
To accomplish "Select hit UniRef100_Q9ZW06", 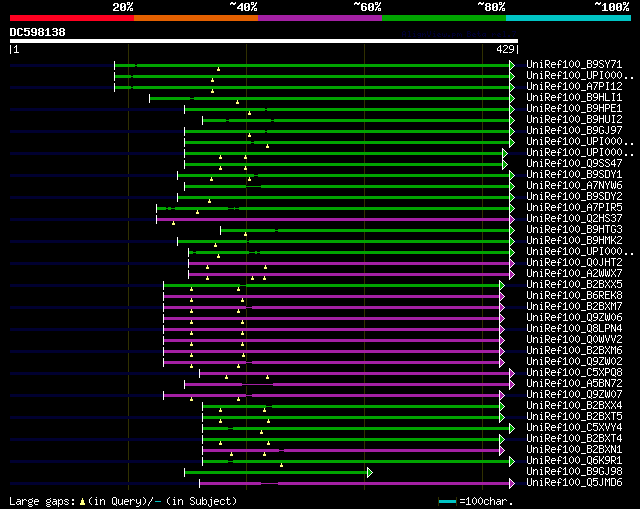I will (x=574, y=318).
